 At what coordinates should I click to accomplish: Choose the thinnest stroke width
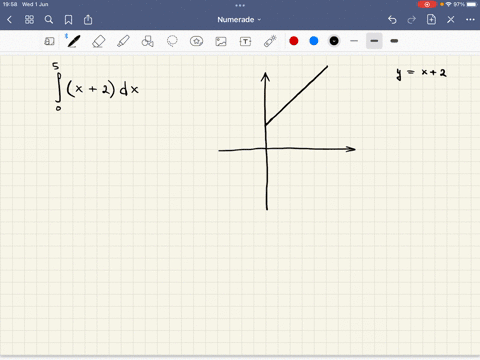point(354,41)
